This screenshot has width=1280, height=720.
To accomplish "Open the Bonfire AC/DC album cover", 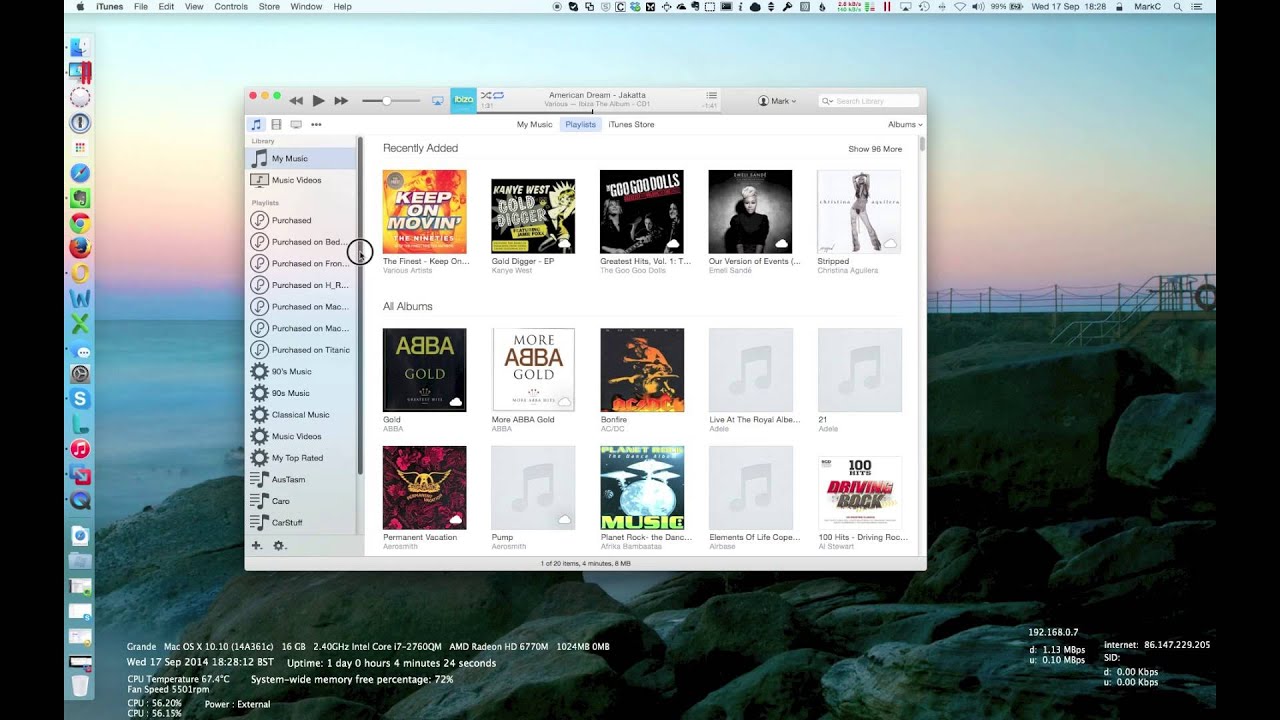I will pyautogui.click(x=642, y=370).
